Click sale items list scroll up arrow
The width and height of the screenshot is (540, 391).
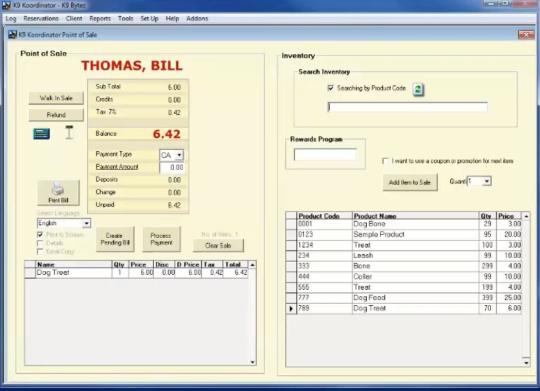click(x=252, y=265)
